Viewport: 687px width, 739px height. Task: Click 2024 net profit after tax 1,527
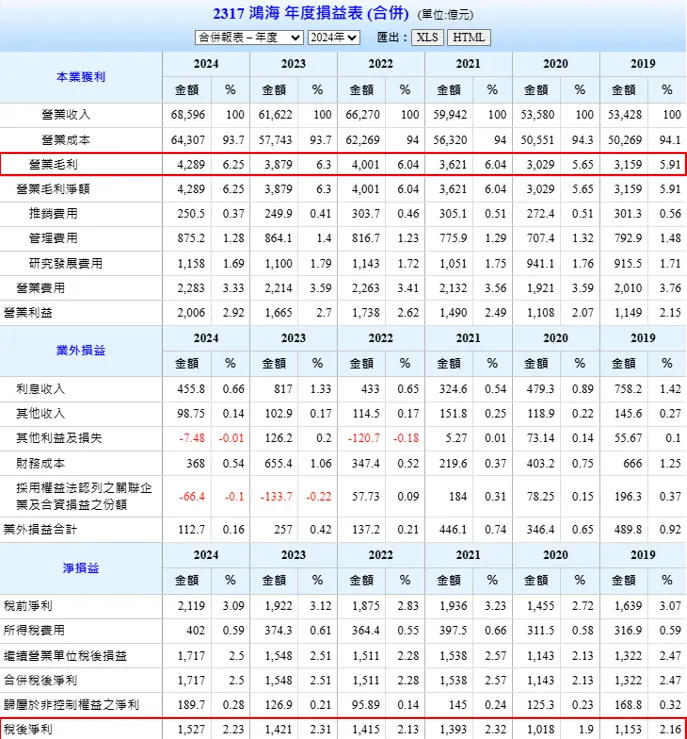pyautogui.click(x=191, y=729)
